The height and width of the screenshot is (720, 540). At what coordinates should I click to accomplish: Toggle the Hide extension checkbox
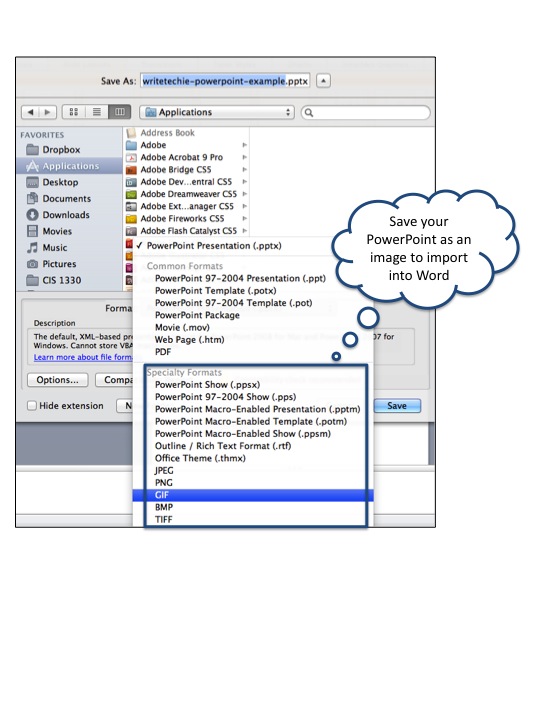(32, 406)
